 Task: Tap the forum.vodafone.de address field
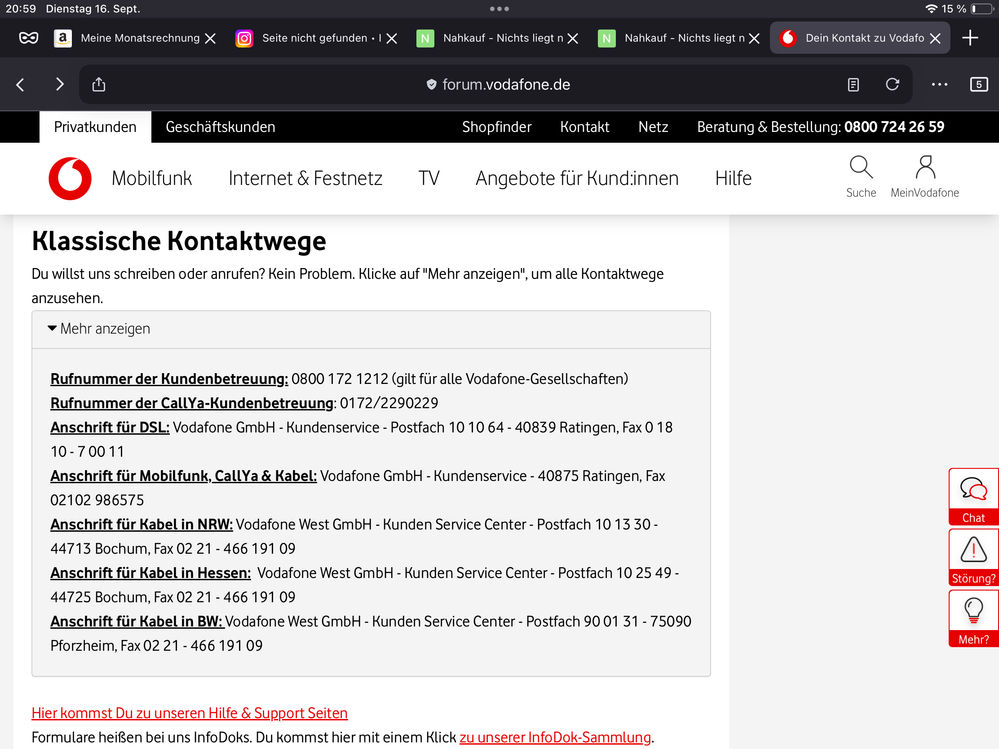tap(506, 85)
